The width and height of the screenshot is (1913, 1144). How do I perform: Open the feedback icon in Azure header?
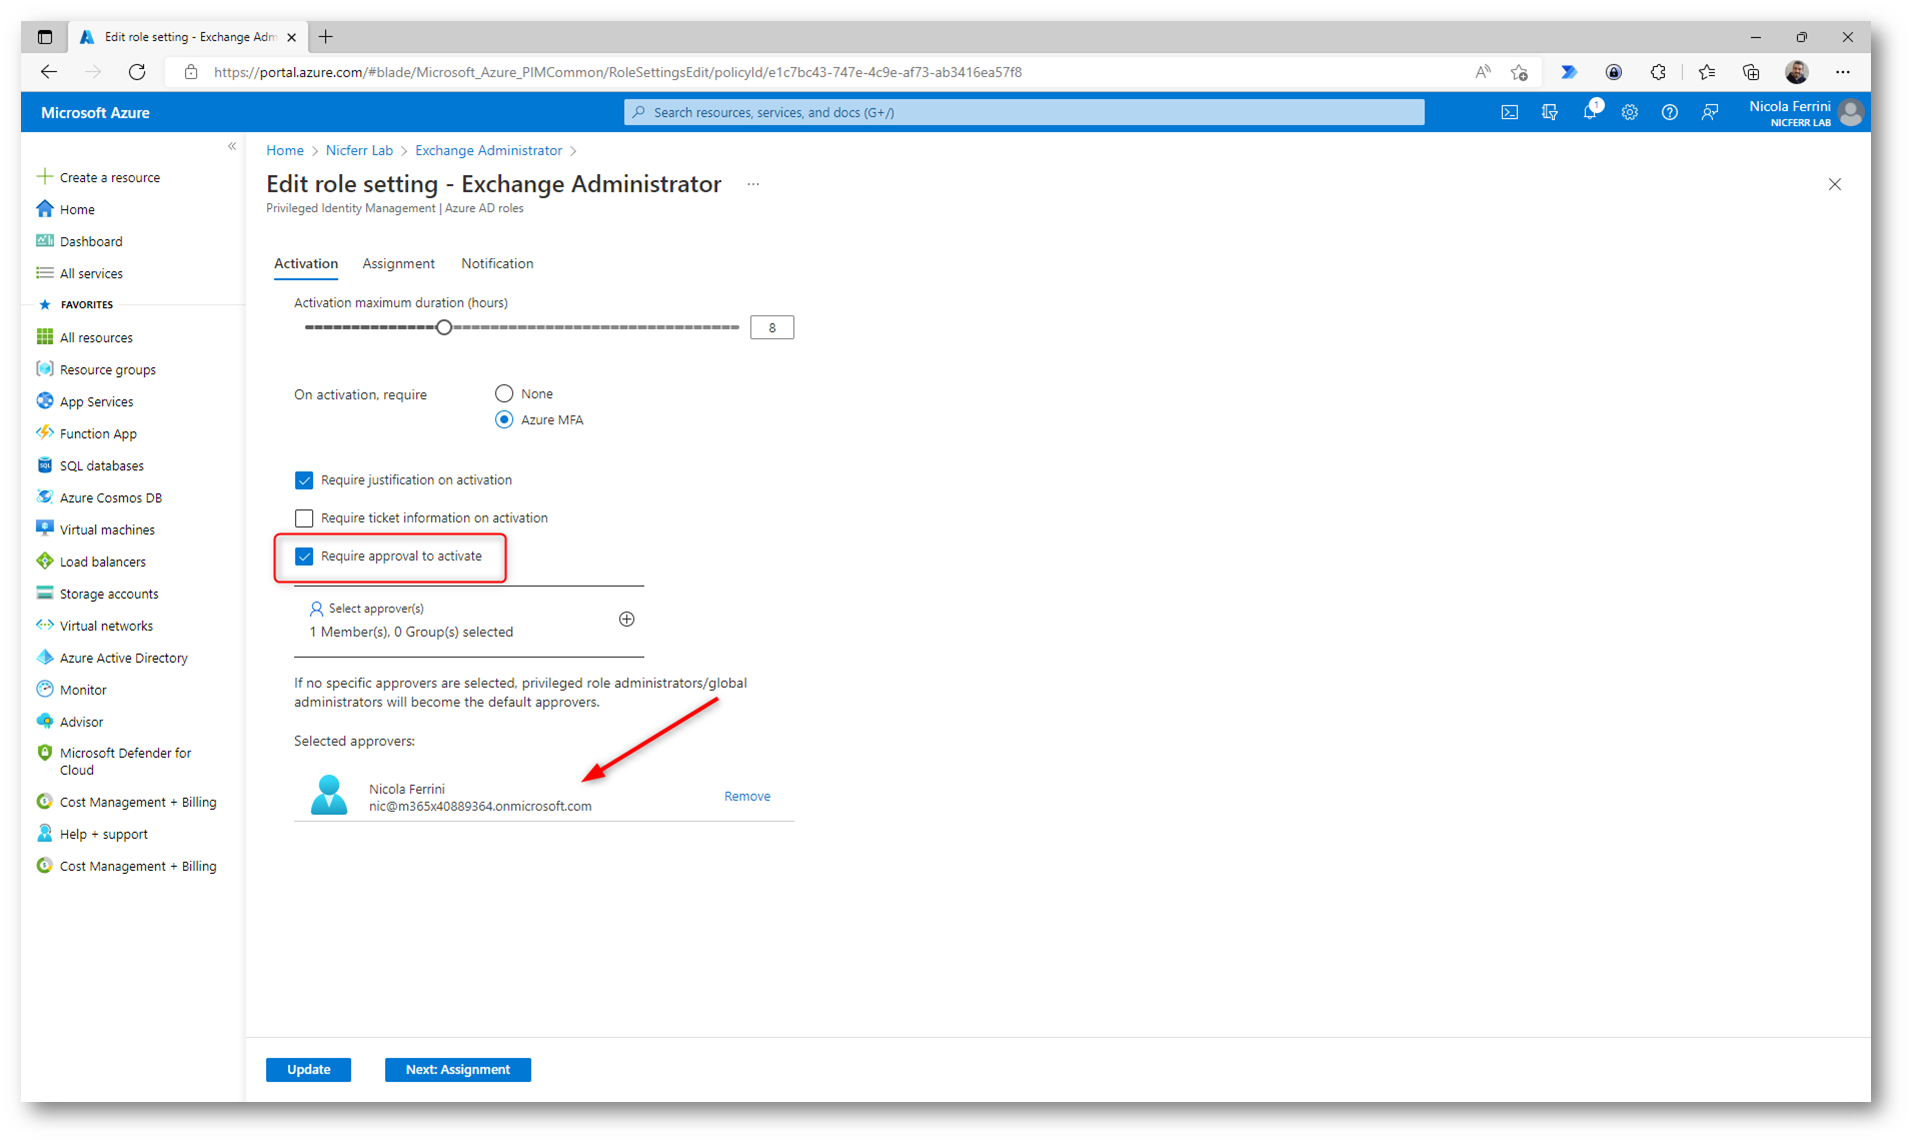click(x=1710, y=113)
